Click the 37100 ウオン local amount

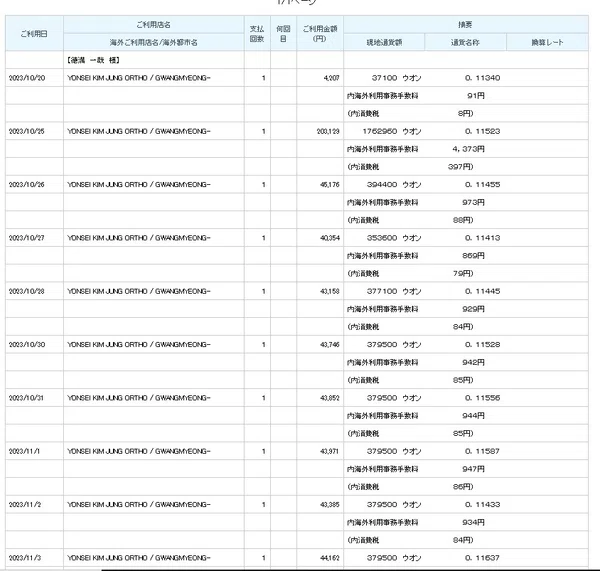click(396, 78)
